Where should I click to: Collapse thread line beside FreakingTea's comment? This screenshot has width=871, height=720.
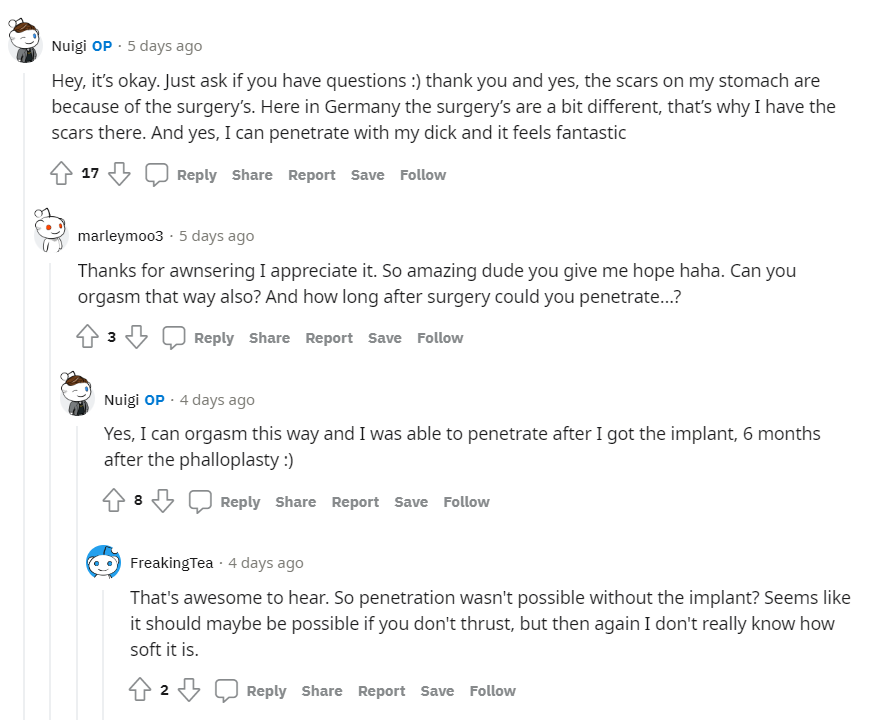click(103, 640)
